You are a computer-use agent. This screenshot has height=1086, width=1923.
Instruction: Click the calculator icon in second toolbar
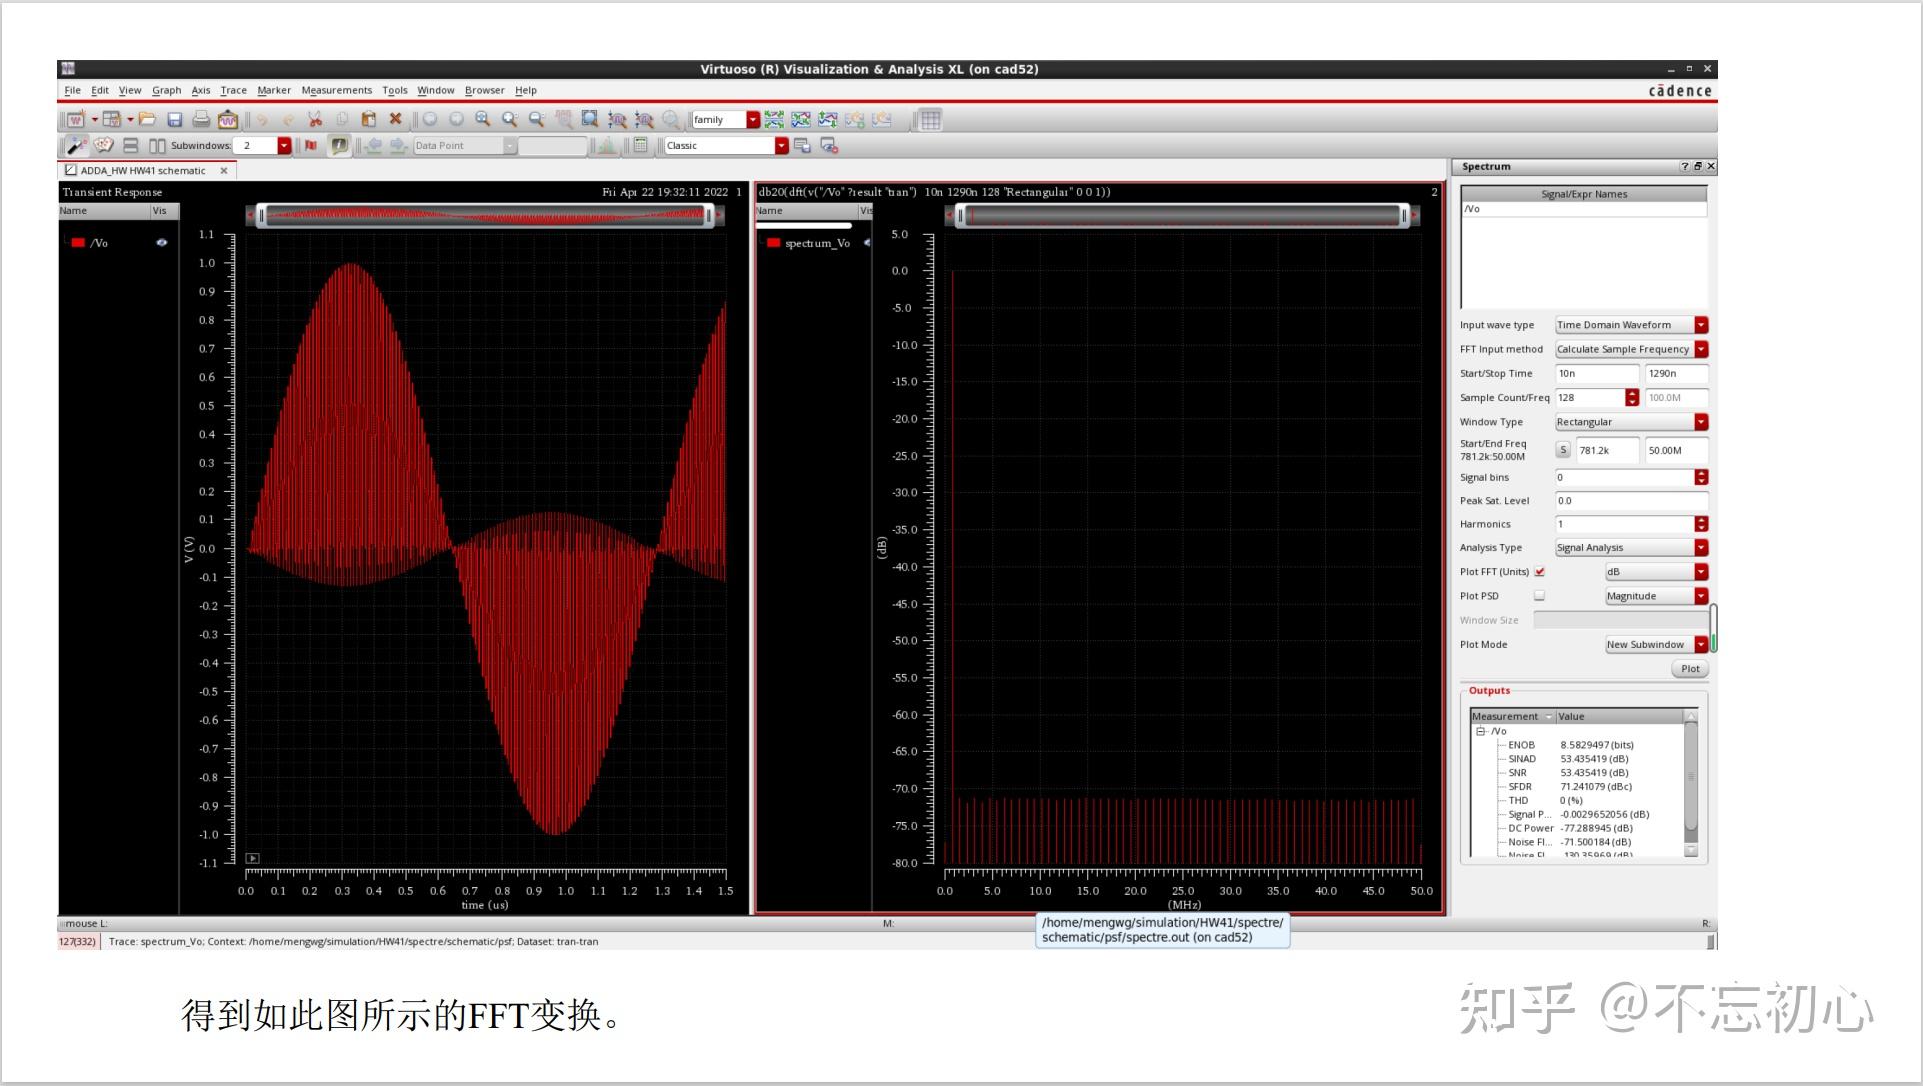(641, 145)
